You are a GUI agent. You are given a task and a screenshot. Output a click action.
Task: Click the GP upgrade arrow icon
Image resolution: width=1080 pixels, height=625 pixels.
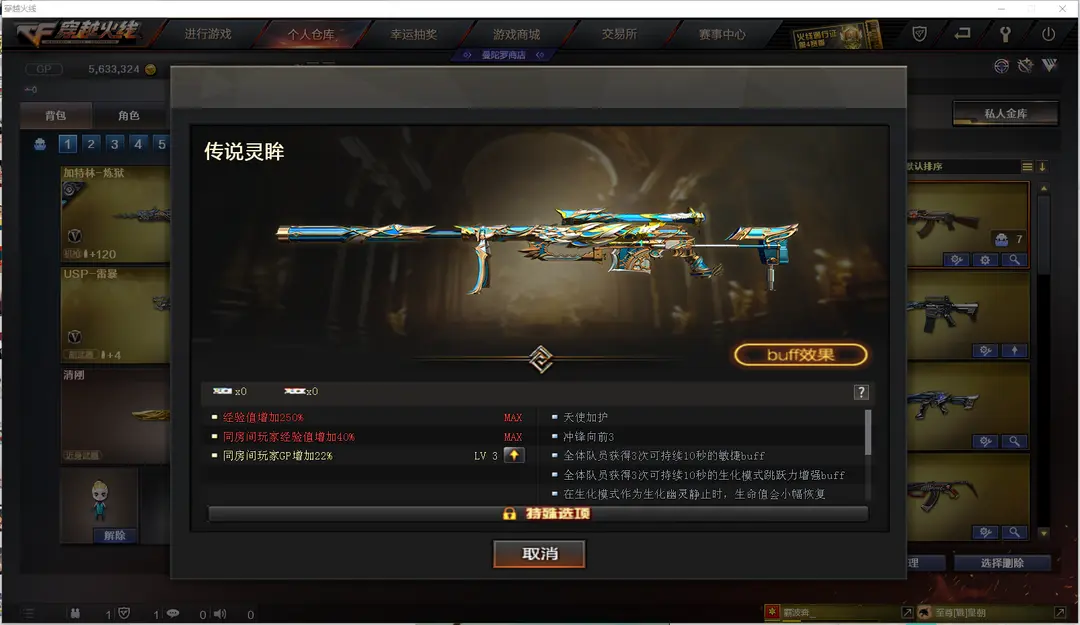pyautogui.click(x=514, y=455)
